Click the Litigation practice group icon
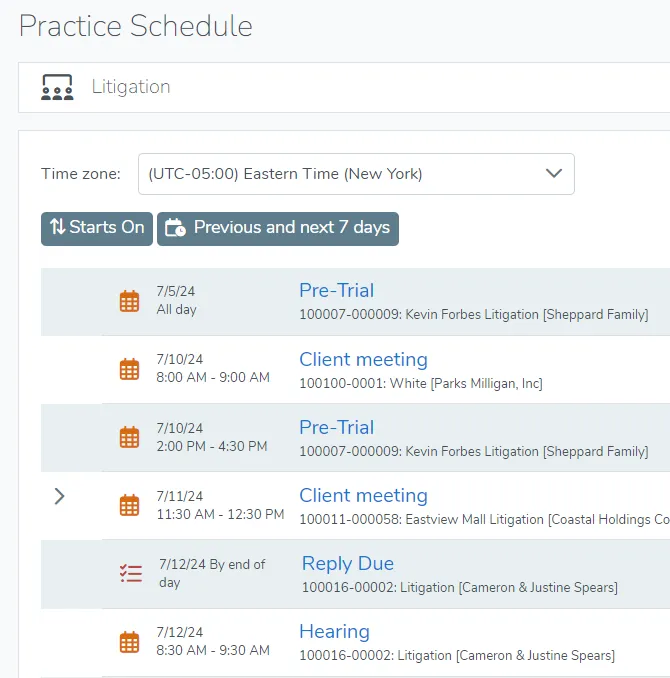Viewport: 670px width, 678px height. (57, 87)
